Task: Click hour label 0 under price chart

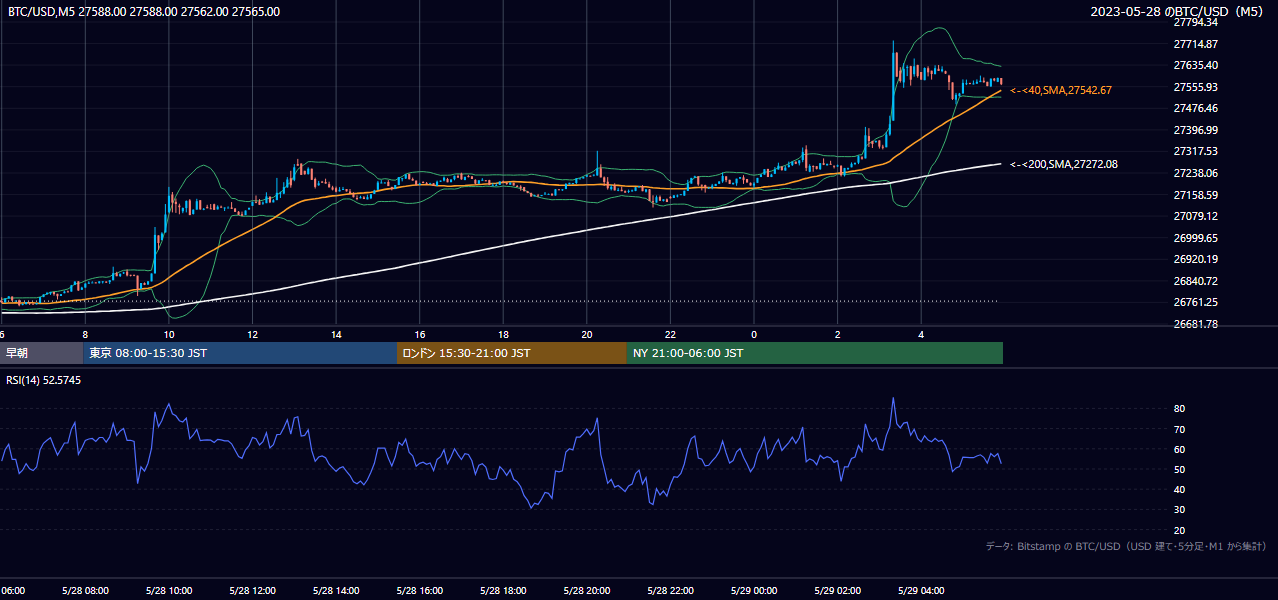Action: [x=754, y=334]
